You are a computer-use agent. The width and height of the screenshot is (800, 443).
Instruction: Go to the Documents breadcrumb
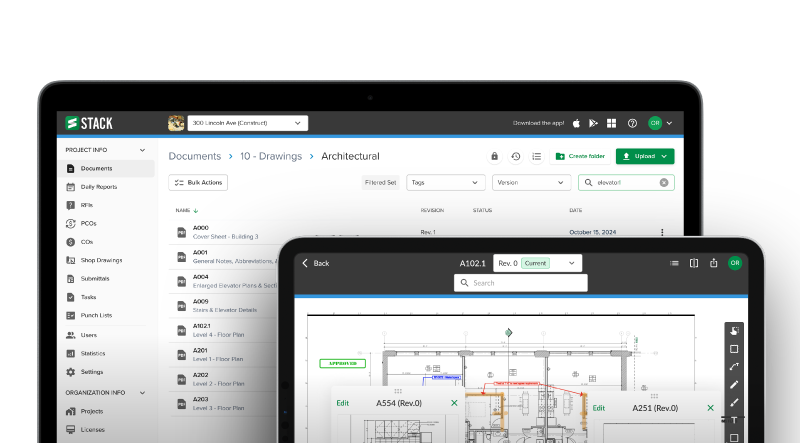195,156
